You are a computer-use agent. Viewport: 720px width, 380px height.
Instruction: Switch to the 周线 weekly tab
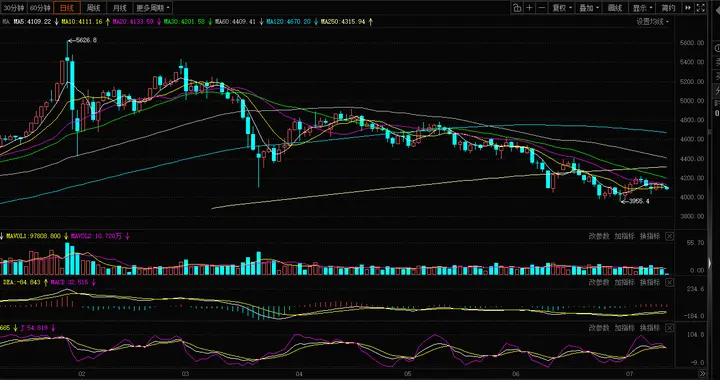coord(93,8)
